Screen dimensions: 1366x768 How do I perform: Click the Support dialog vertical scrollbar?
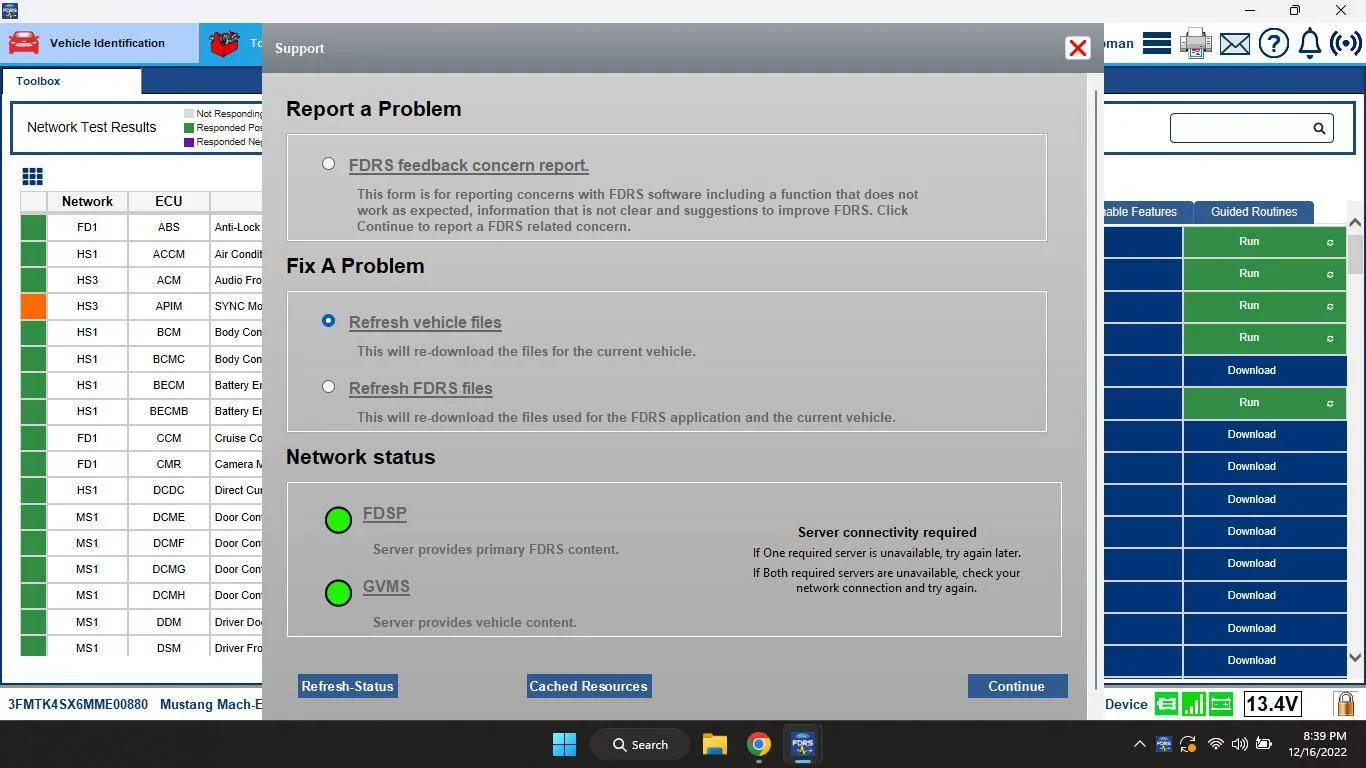tap(1098, 390)
